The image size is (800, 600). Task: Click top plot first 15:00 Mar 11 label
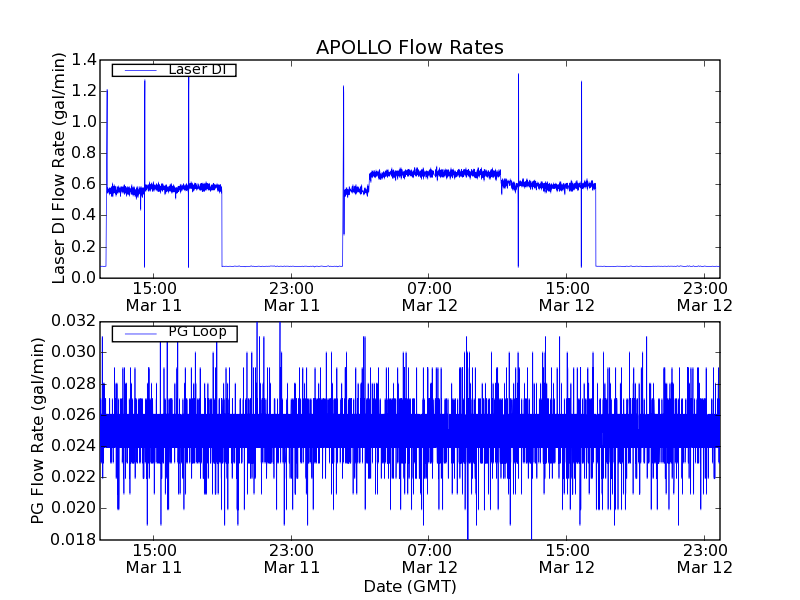click(154, 297)
